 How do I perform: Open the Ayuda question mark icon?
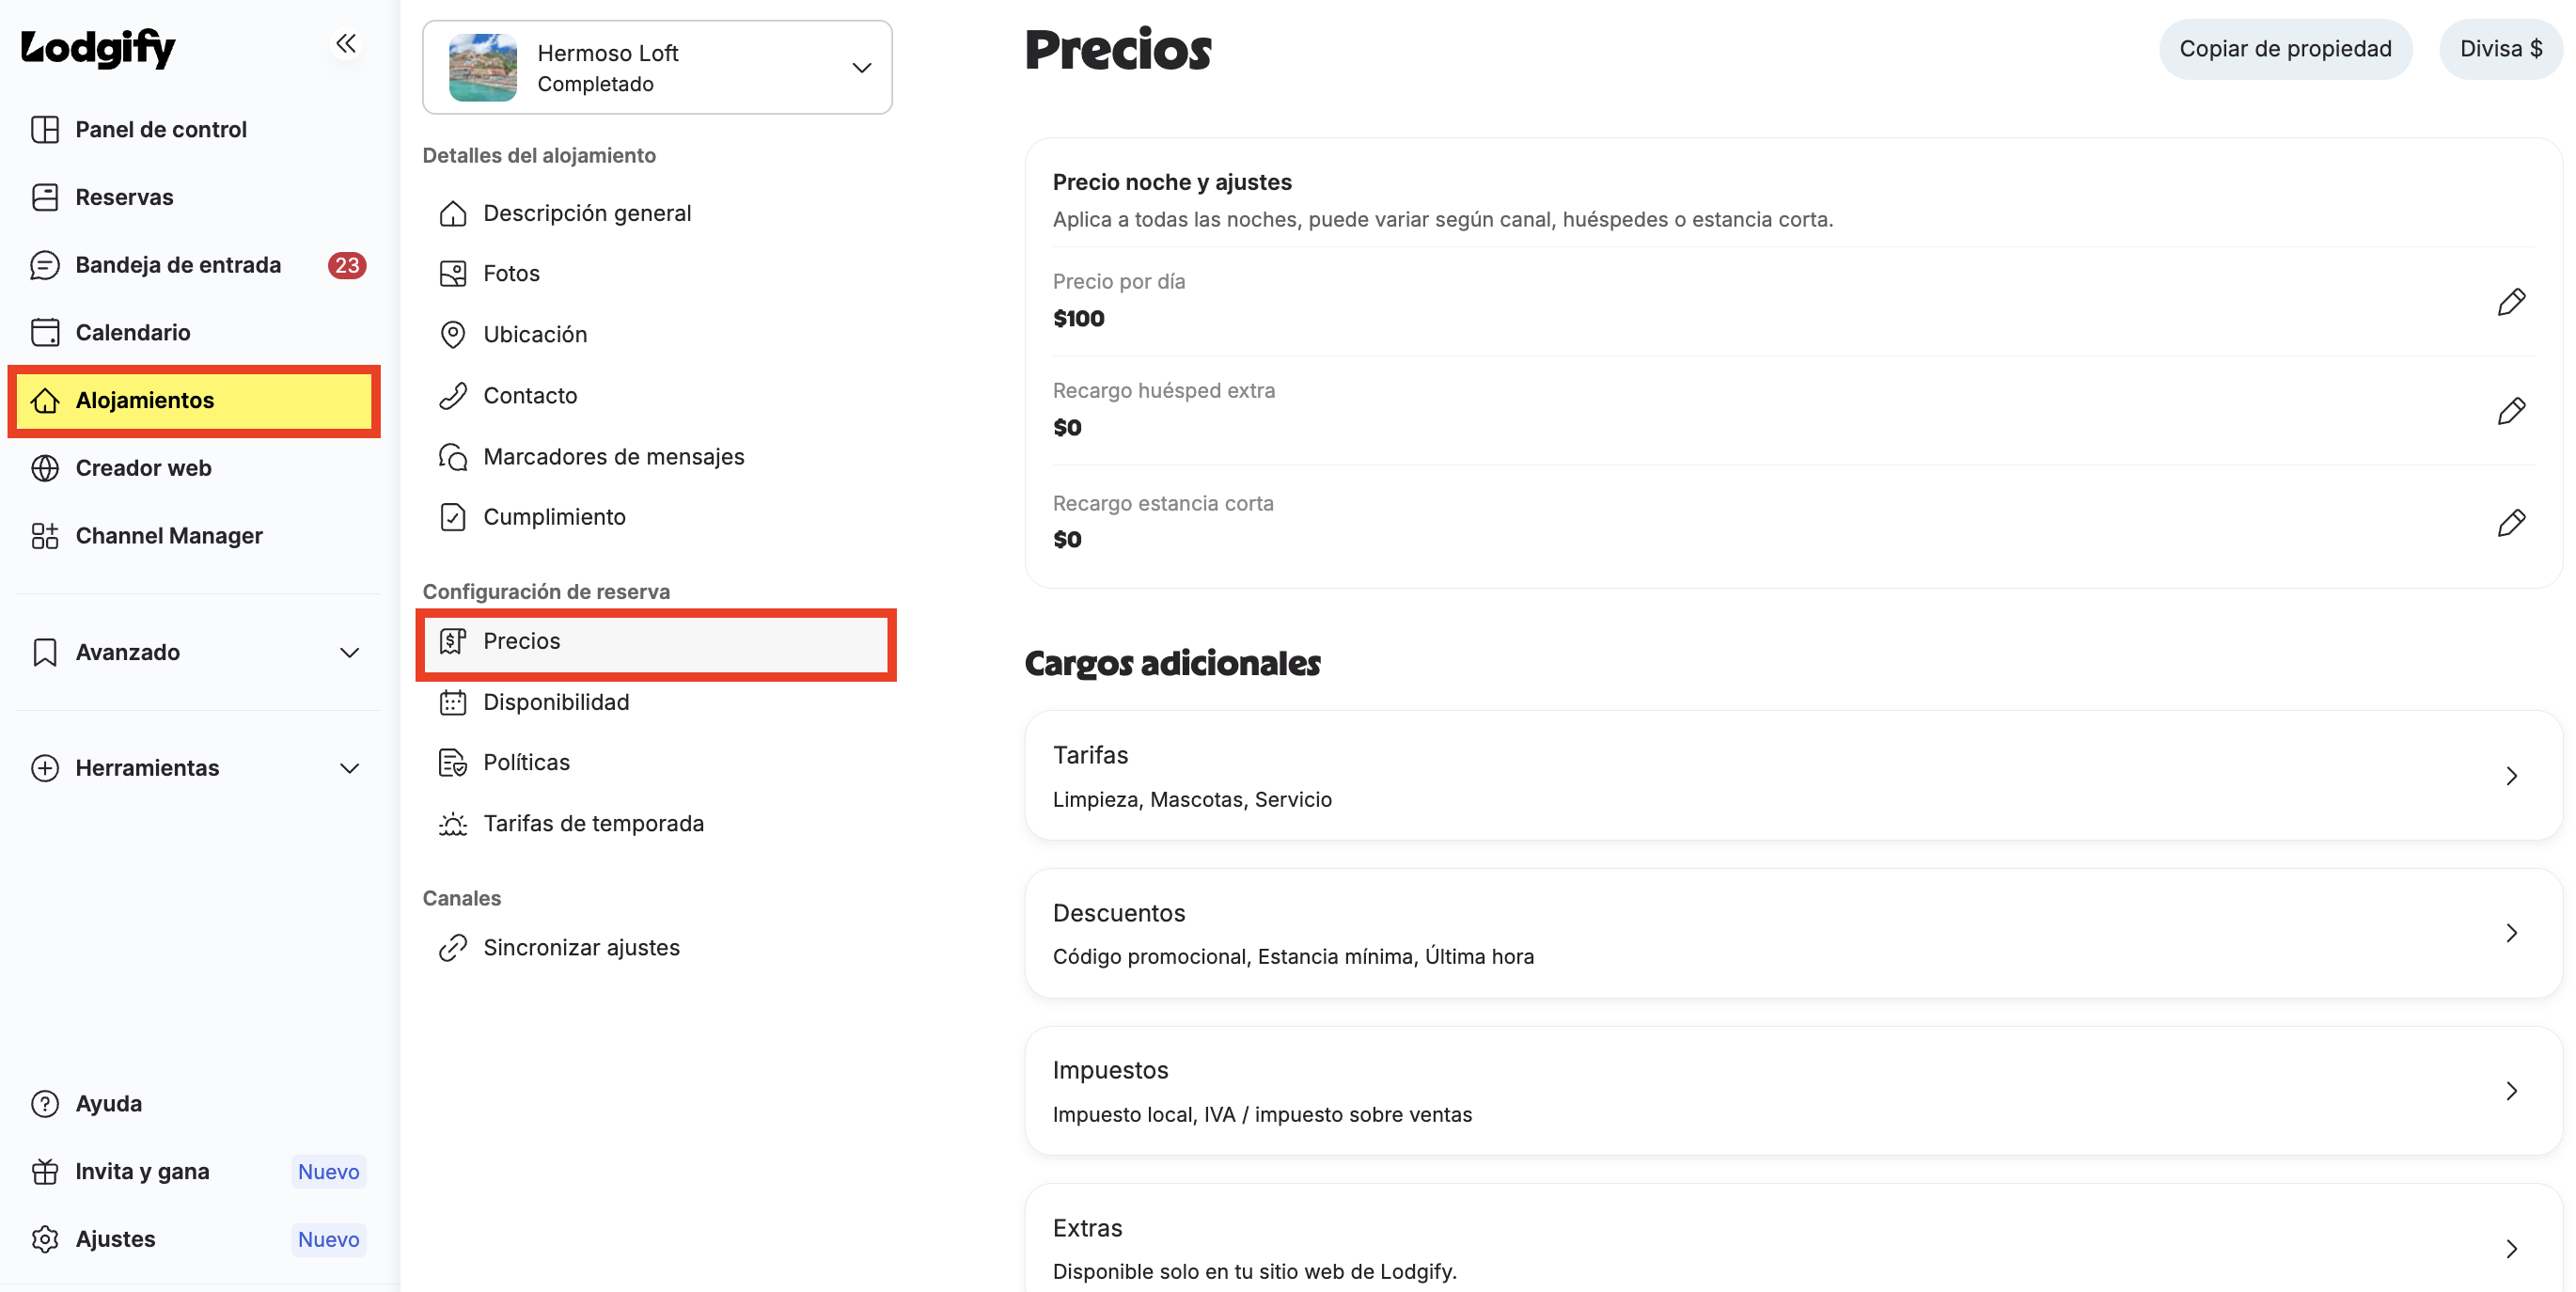click(45, 1104)
